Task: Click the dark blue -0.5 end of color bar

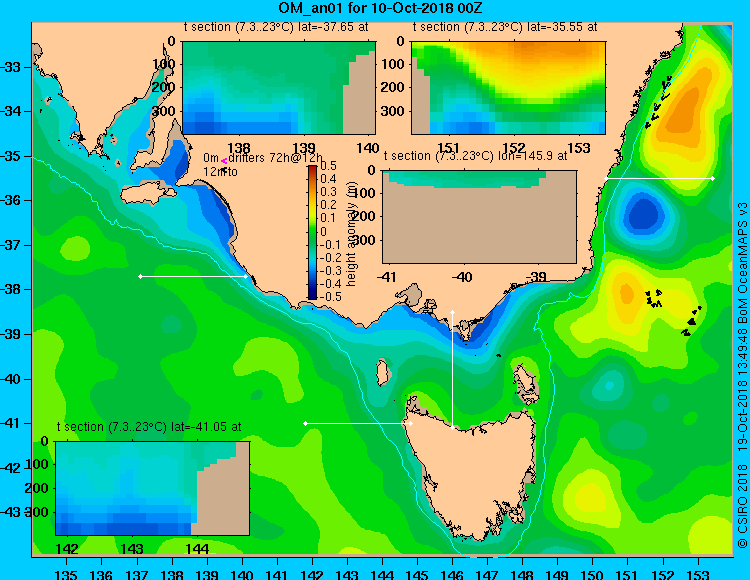Action: [x=312, y=296]
